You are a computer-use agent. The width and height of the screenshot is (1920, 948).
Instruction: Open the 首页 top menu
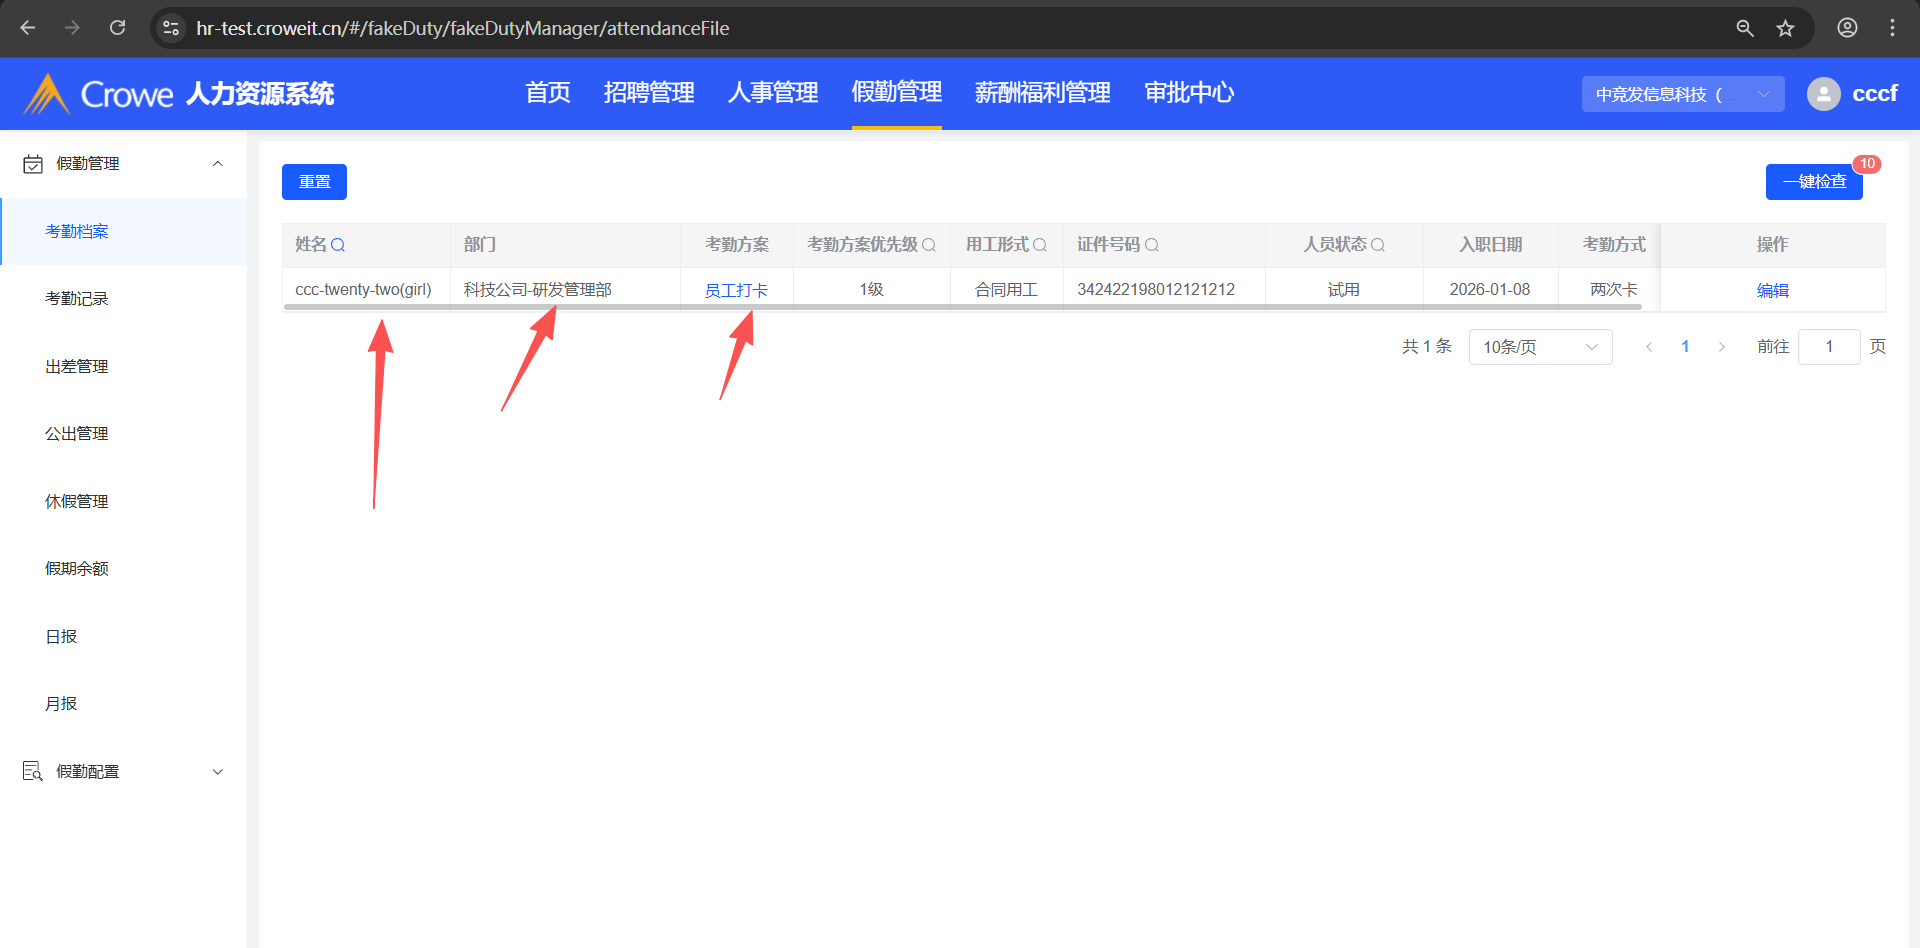(x=548, y=93)
